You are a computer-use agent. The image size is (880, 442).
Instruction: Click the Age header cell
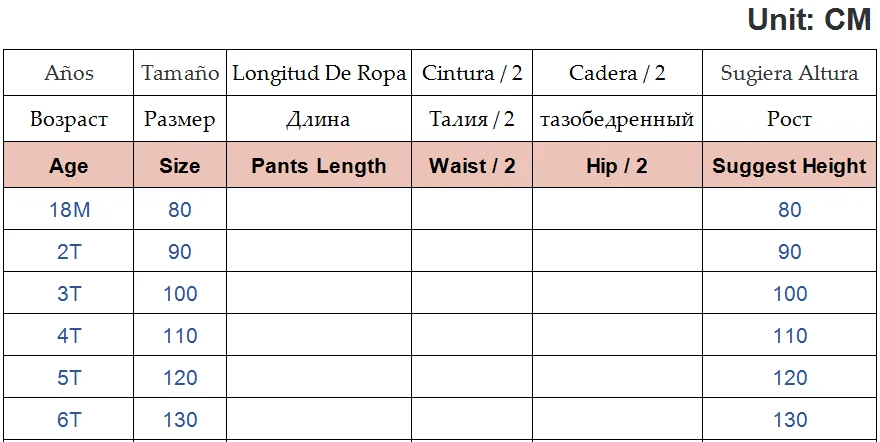69,166
